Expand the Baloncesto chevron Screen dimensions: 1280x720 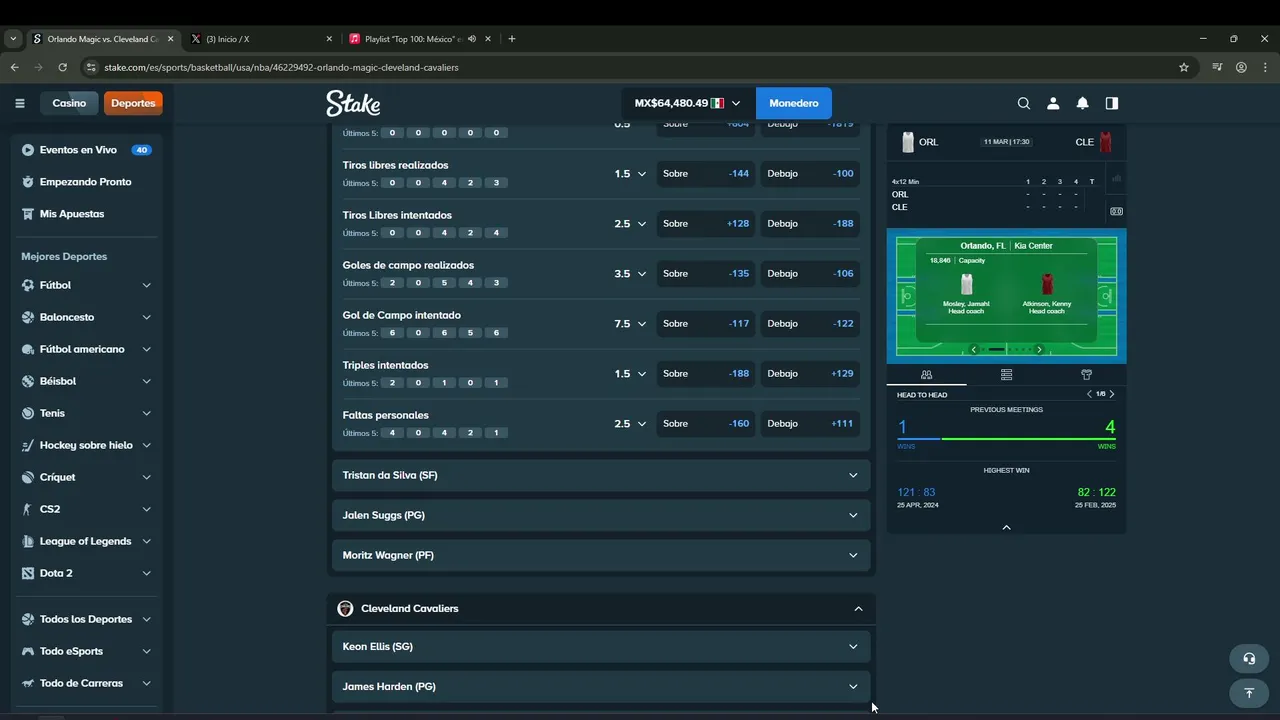[x=147, y=317]
